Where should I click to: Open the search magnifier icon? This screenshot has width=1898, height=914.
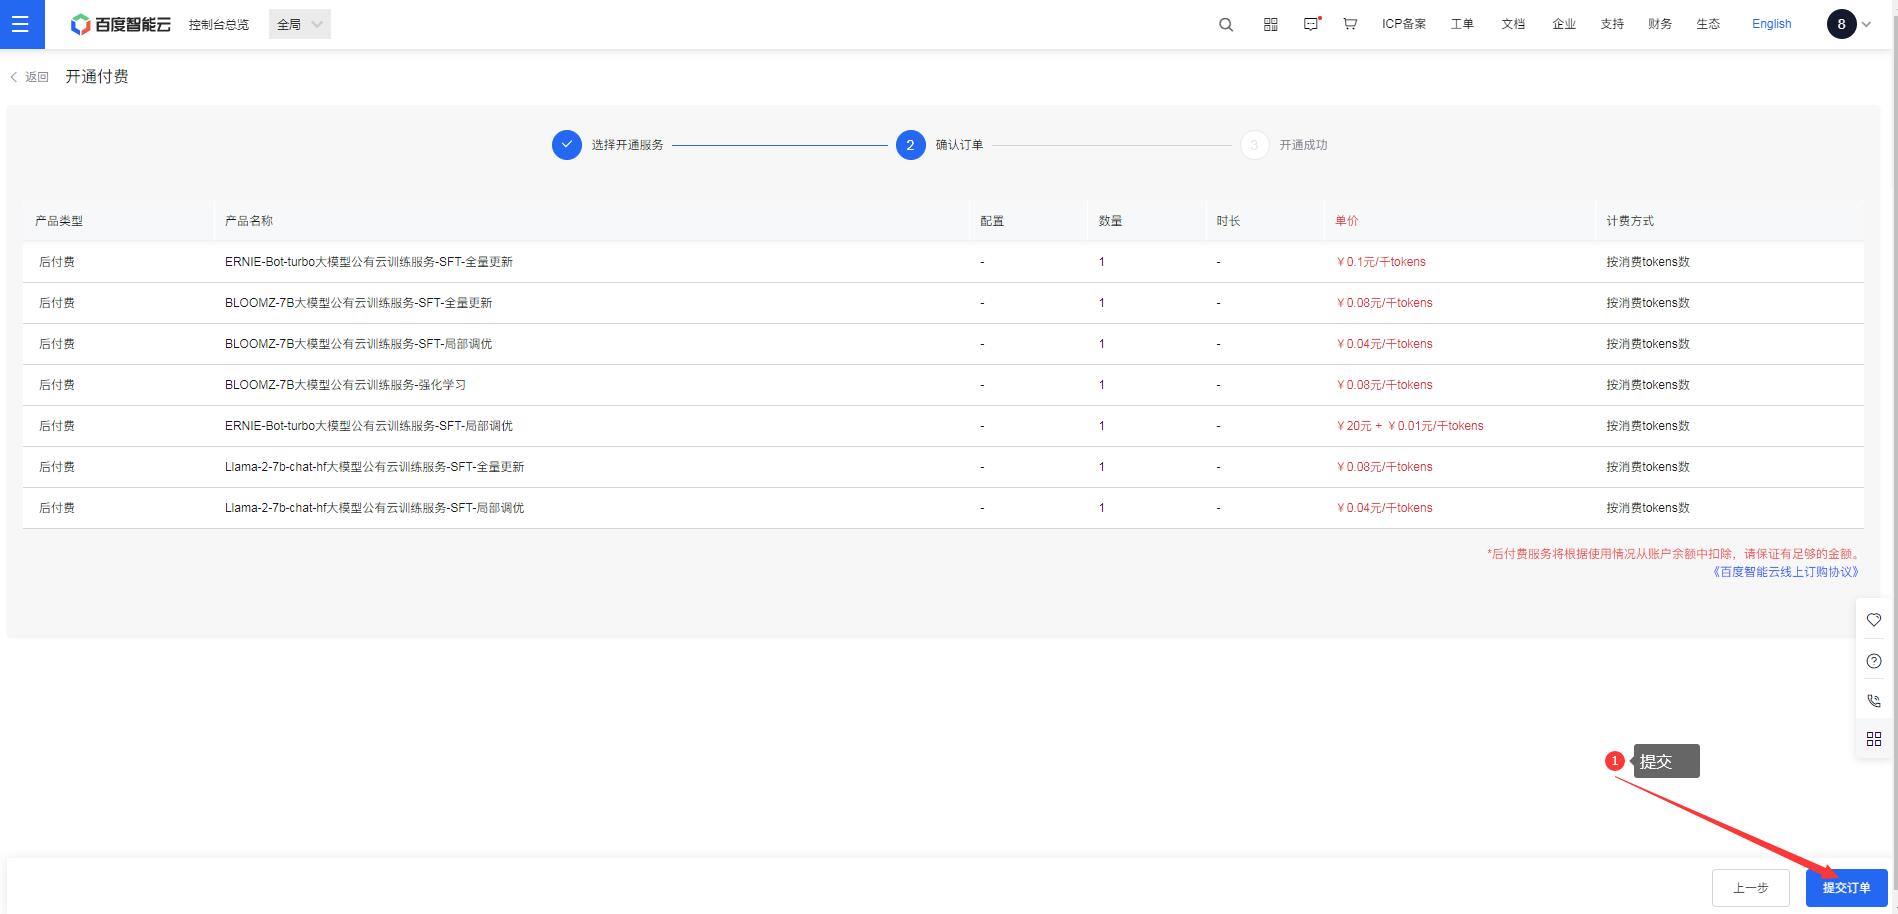point(1226,24)
